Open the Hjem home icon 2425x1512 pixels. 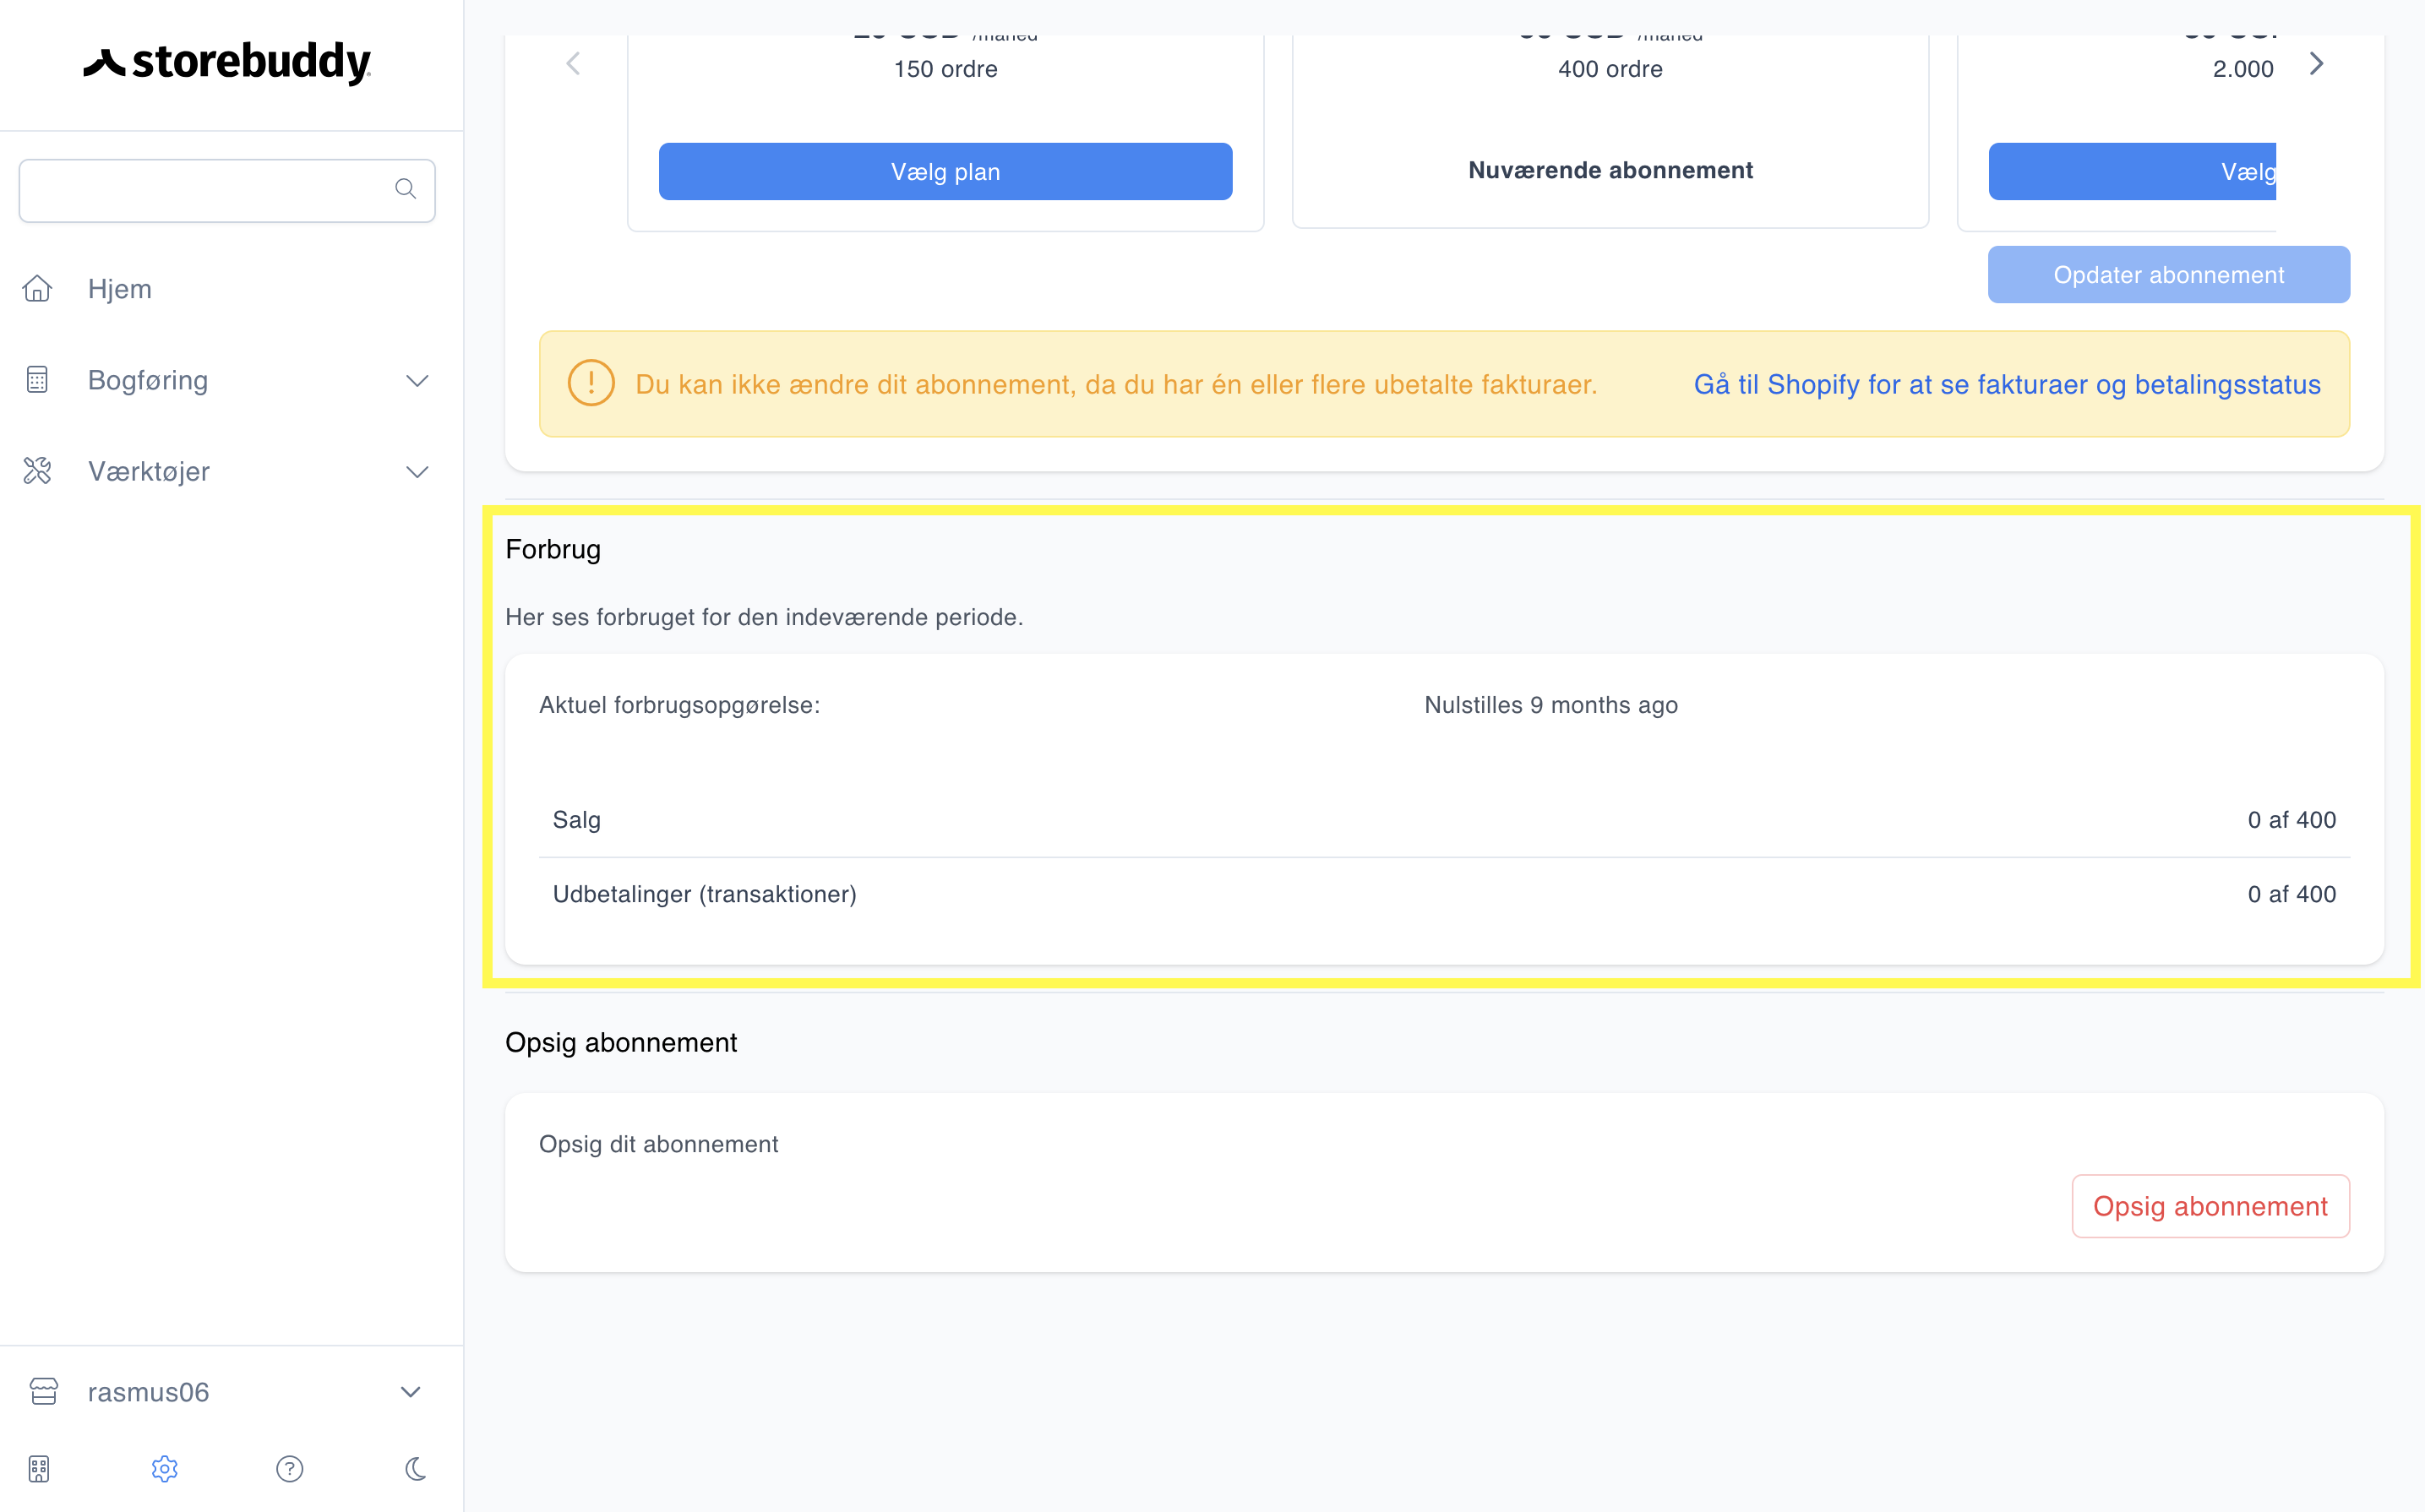[x=37, y=288]
